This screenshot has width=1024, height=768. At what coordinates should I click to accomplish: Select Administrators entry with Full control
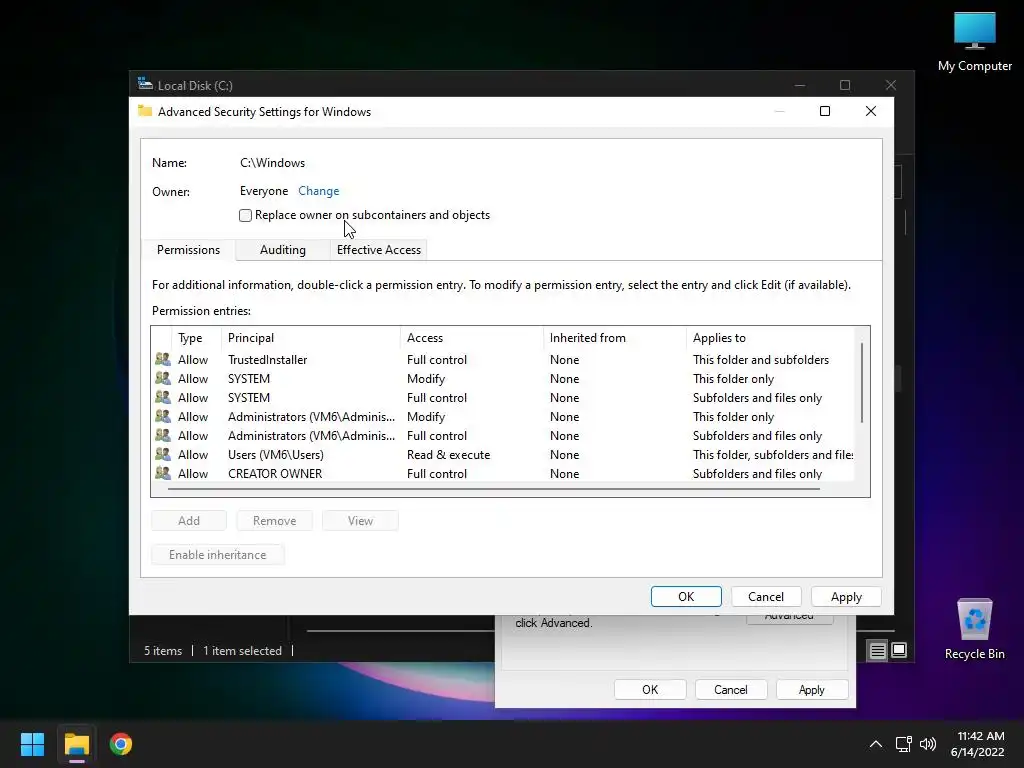point(503,435)
